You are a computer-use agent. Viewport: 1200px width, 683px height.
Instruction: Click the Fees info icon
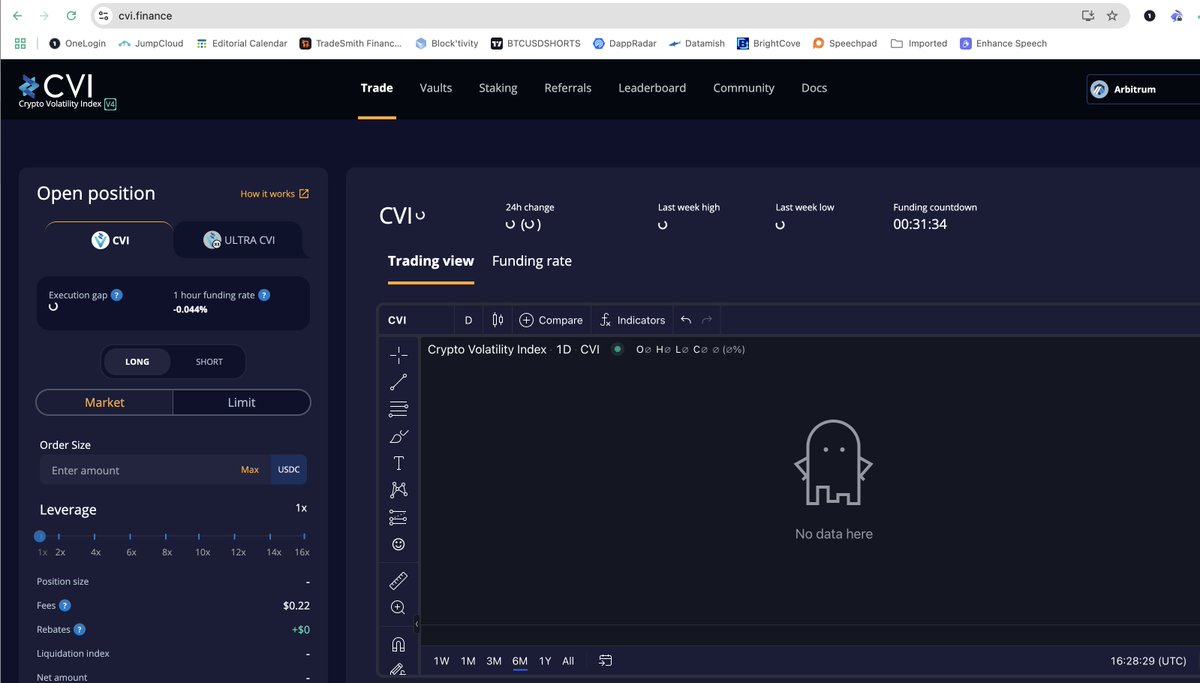coord(65,606)
